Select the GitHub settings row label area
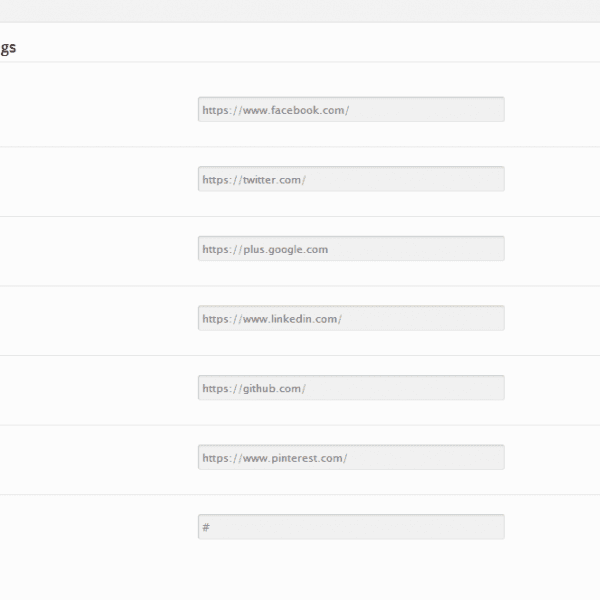Viewport: 600px width, 600px height. pos(99,388)
